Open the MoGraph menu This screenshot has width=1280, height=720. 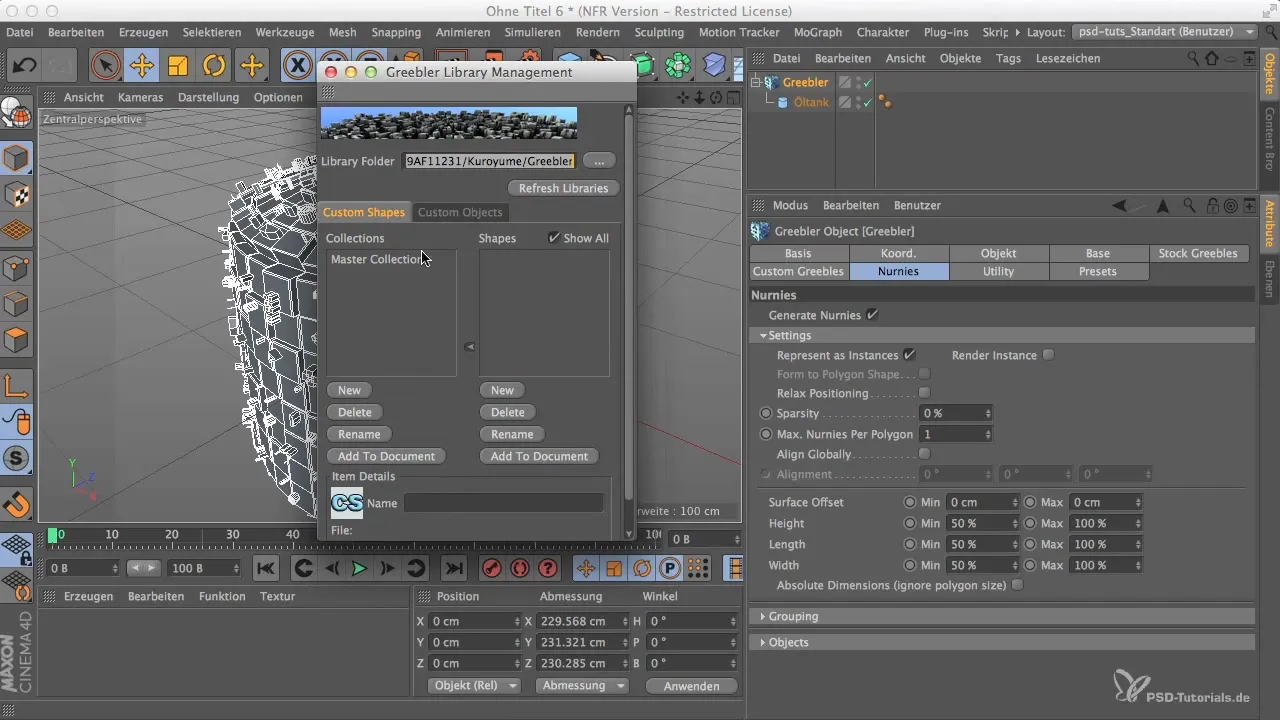click(x=820, y=32)
